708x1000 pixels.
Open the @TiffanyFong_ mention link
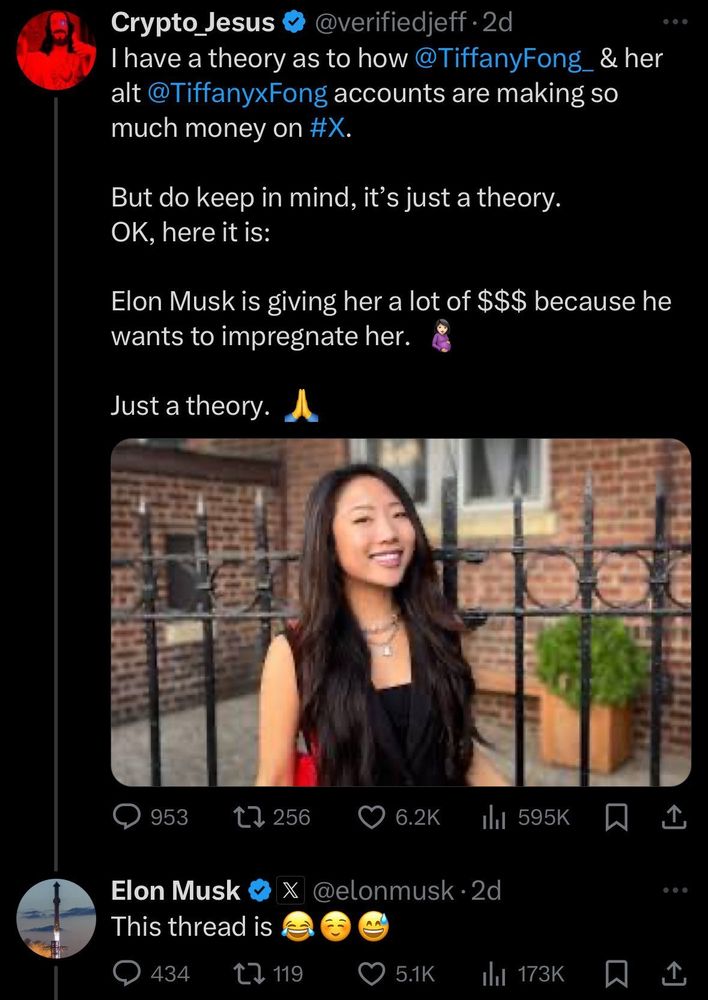(x=505, y=58)
